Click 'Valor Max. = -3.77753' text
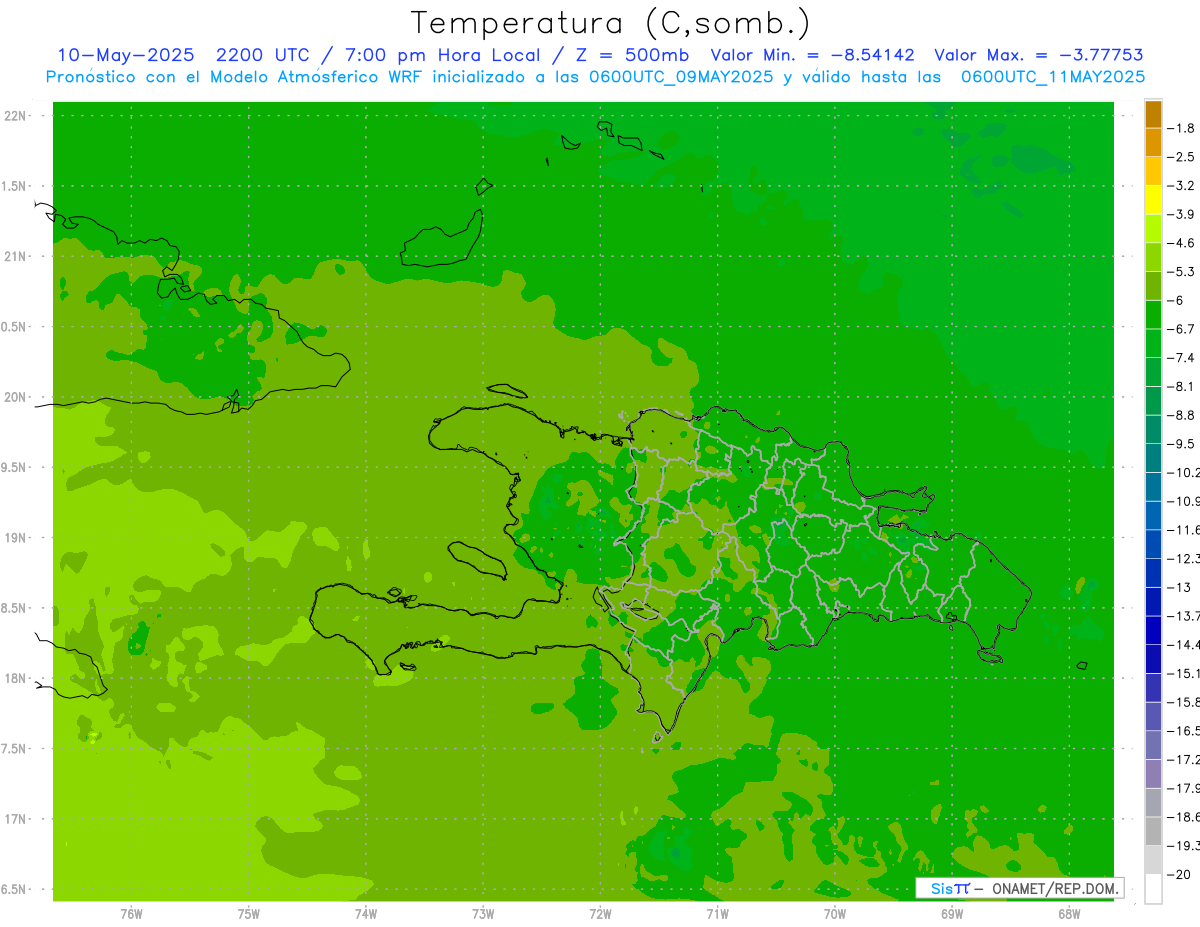The image size is (1200, 927). [1038, 56]
